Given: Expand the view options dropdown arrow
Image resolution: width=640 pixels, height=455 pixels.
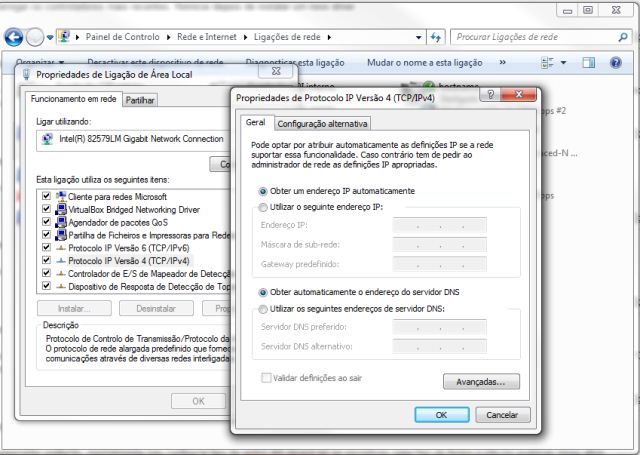Looking at the screenshot, I should coord(565,62).
